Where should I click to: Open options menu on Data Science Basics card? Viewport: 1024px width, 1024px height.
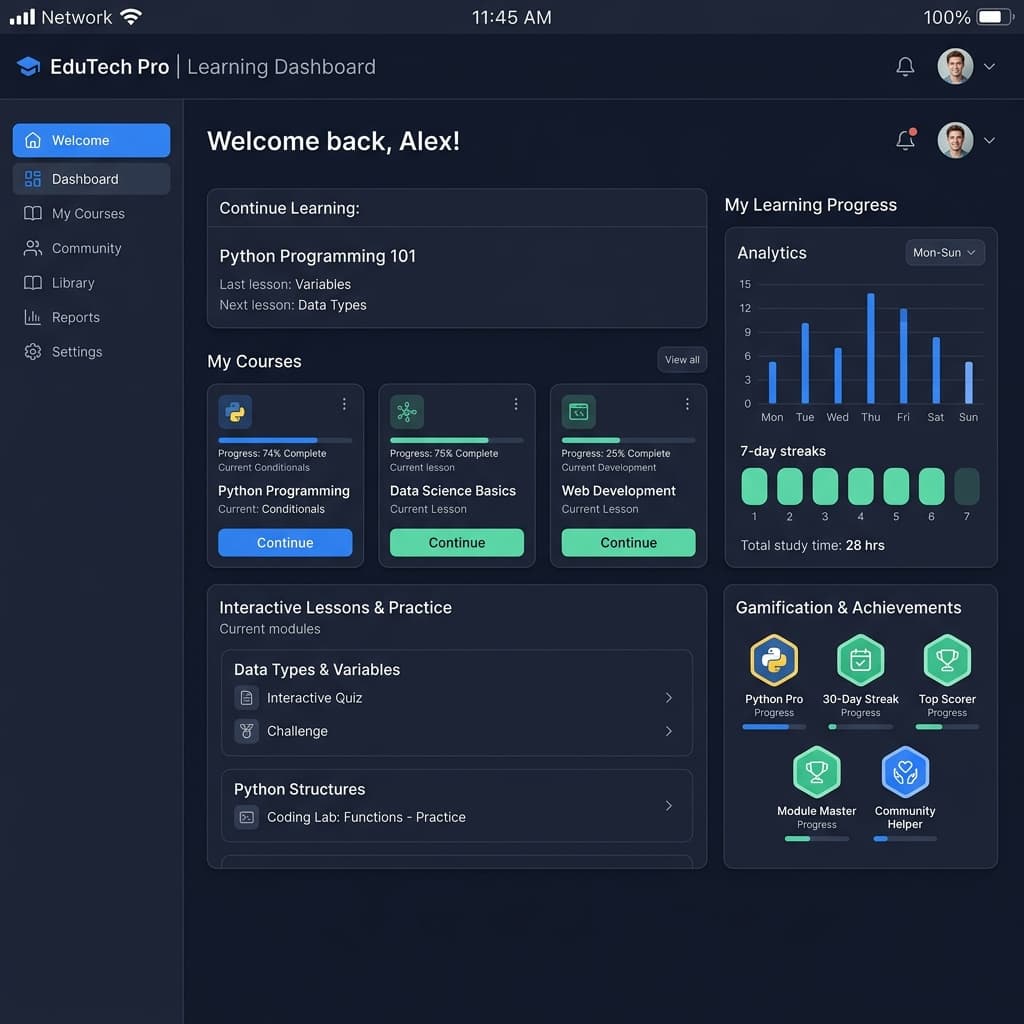point(516,404)
